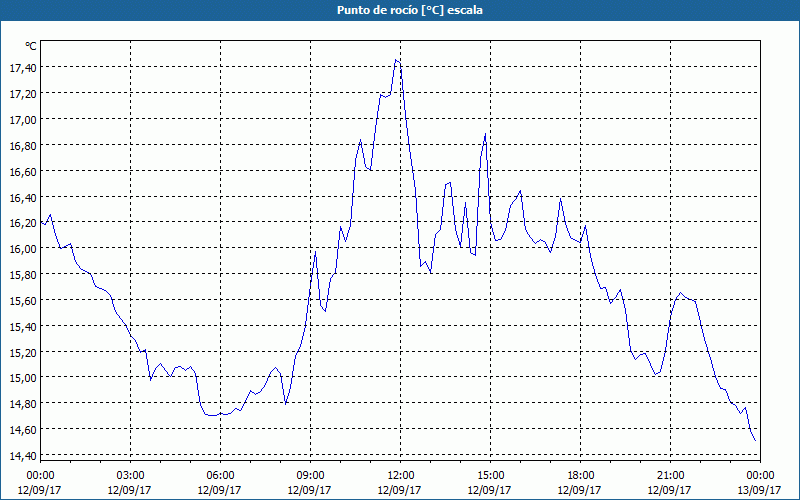Select the 15,00 axis value
Screen dimensions: 800x500
point(23,378)
